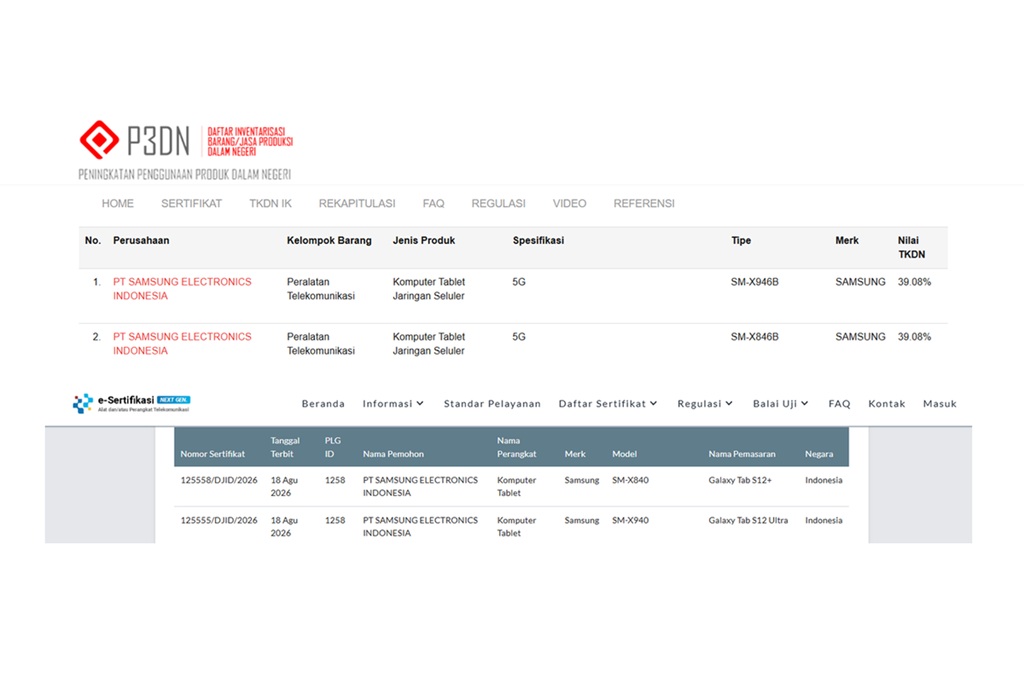Click the Nama Pemohon column header
This screenshot has height=682, width=1024.
(393, 454)
